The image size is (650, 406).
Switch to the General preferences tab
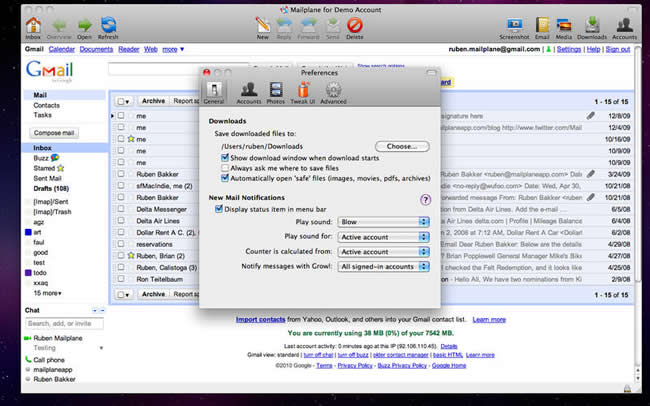[x=214, y=92]
